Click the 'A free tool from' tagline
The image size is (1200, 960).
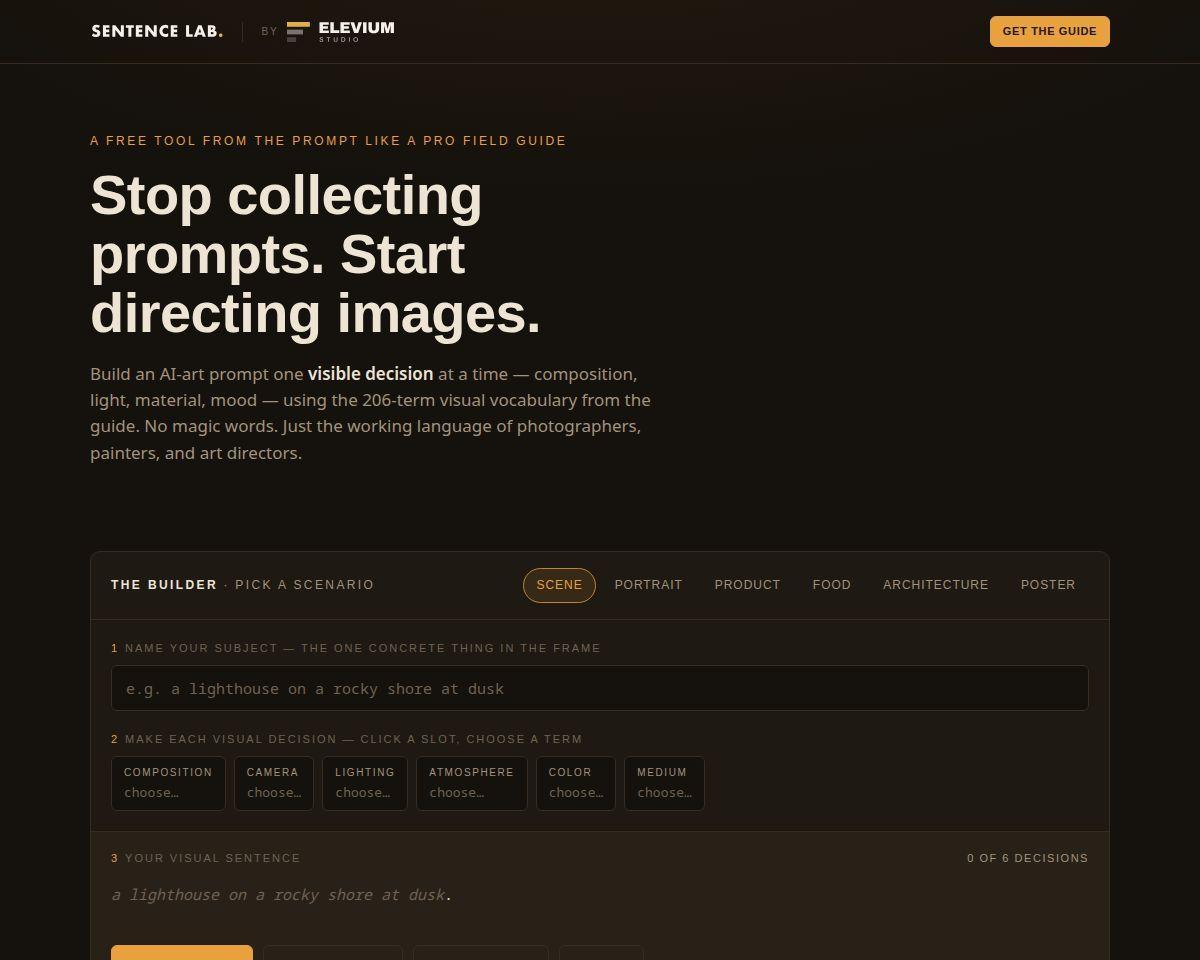coord(328,141)
